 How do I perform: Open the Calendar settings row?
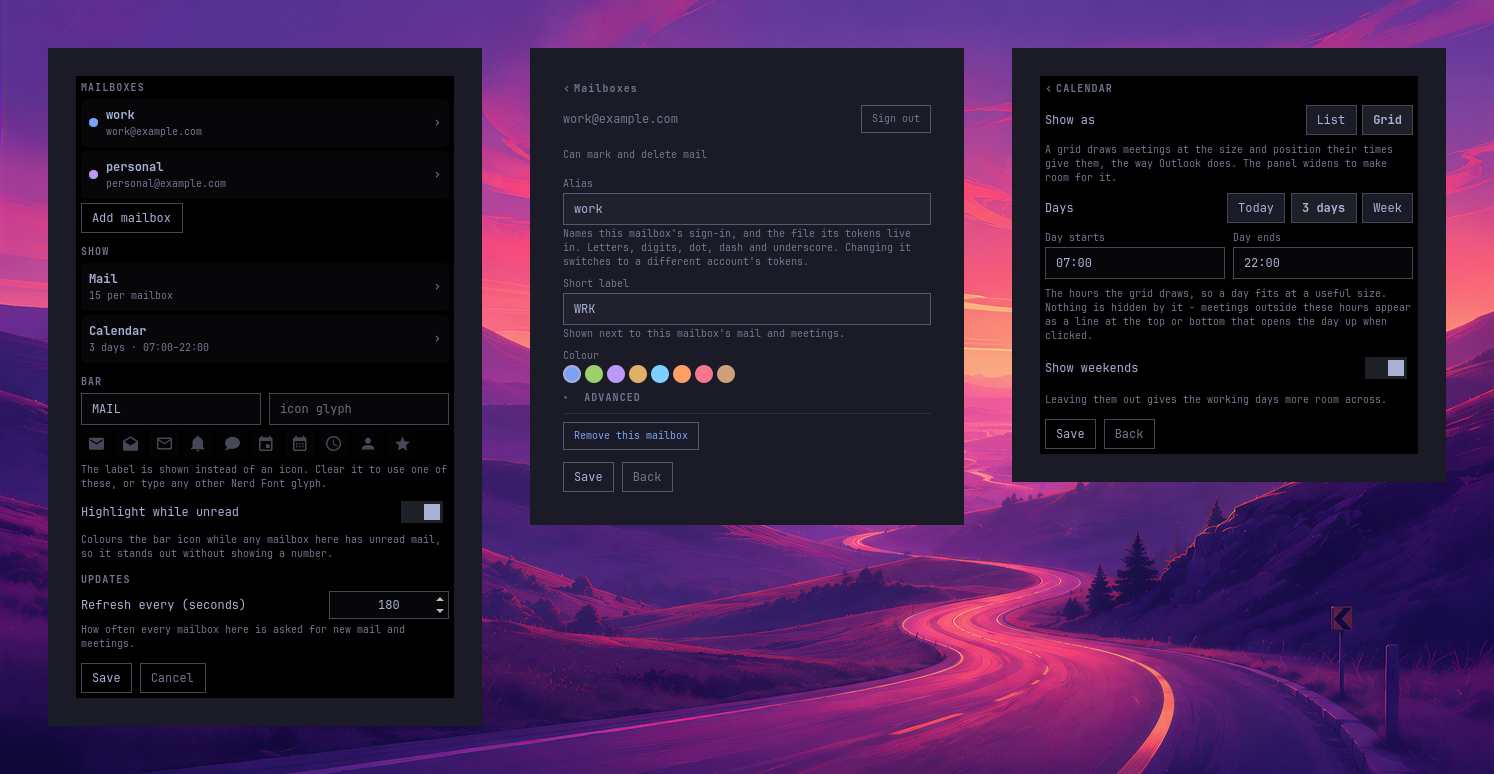click(265, 339)
